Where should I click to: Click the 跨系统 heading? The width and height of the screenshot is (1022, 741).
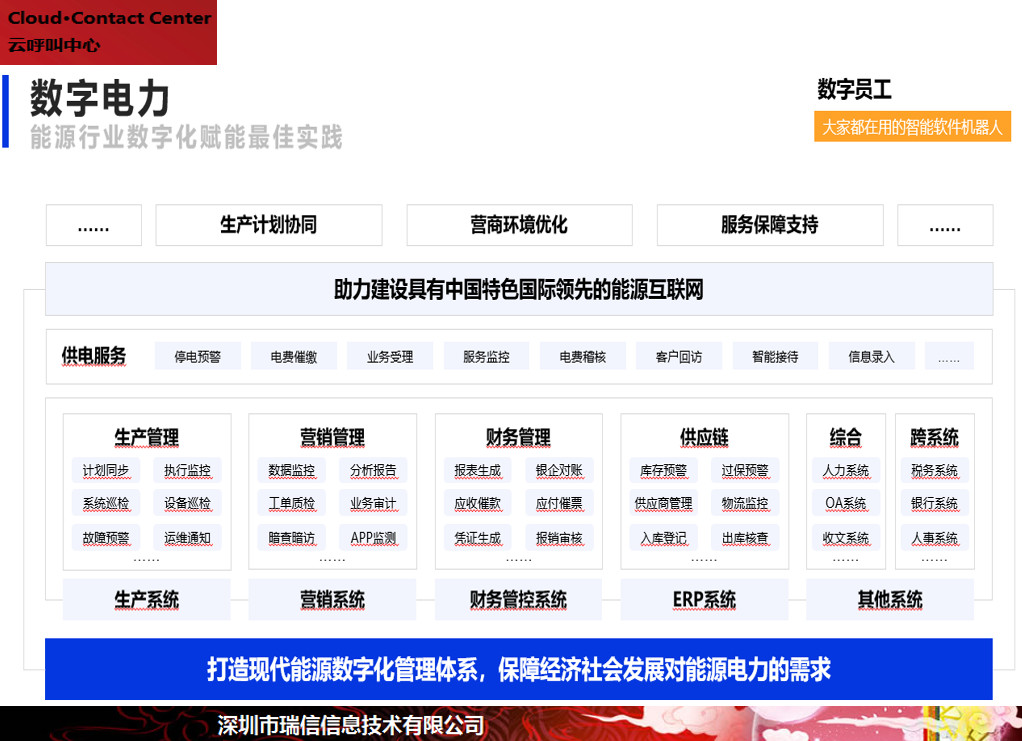click(x=935, y=437)
